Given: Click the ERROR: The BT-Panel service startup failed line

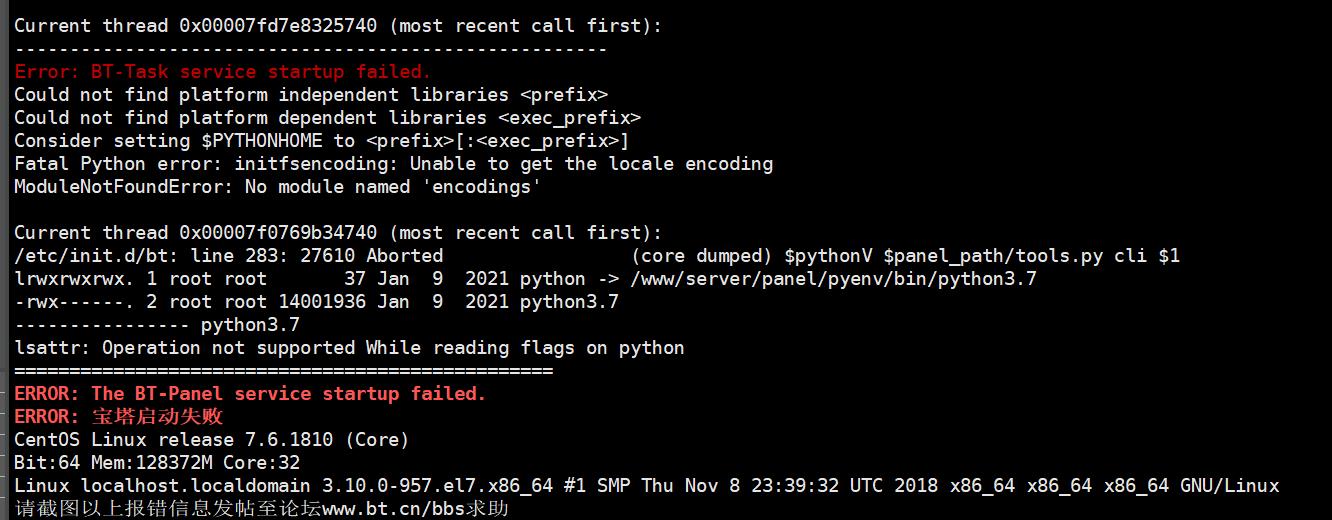Looking at the screenshot, I should tap(250, 394).
